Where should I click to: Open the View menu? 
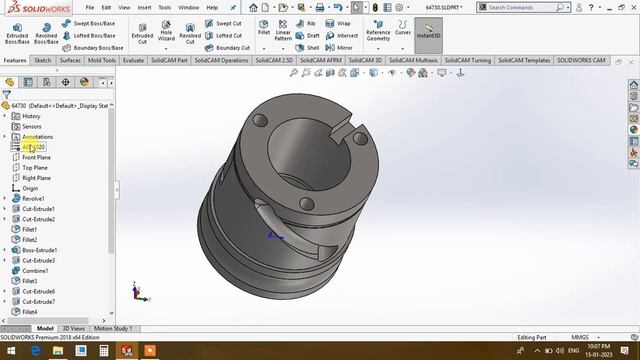pyautogui.click(x=124, y=7)
